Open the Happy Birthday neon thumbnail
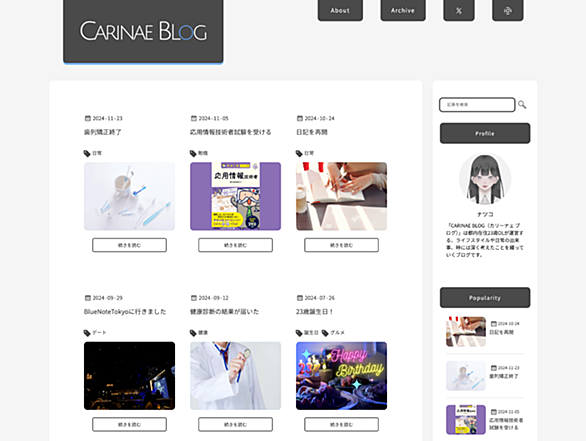 coord(342,376)
